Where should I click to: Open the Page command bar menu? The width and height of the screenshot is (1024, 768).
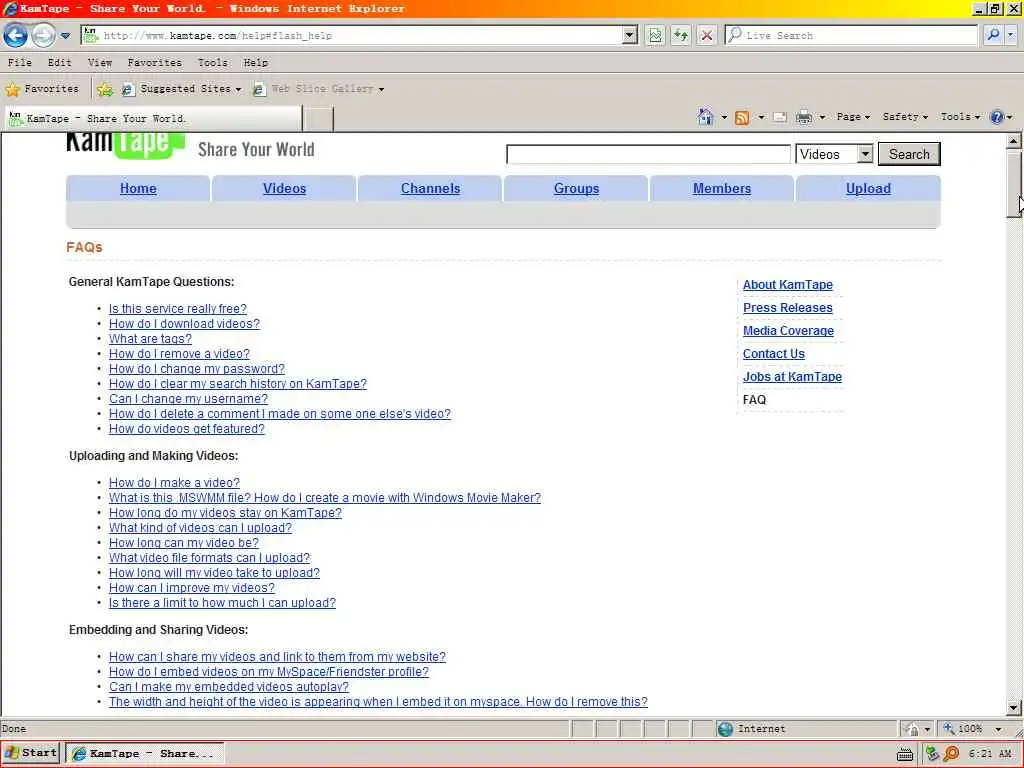(853, 117)
